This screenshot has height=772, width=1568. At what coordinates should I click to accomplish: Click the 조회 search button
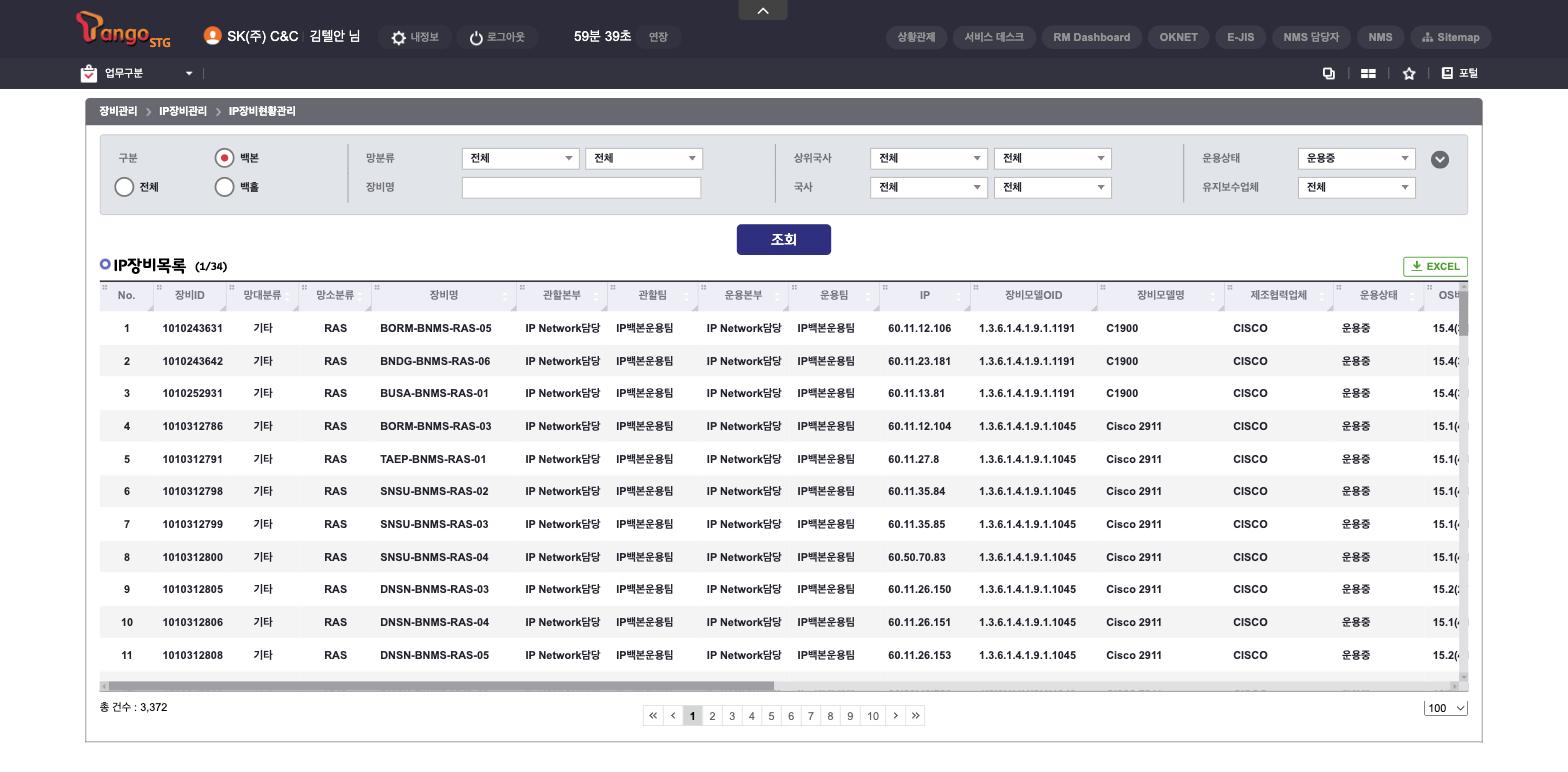pos(784,240)
